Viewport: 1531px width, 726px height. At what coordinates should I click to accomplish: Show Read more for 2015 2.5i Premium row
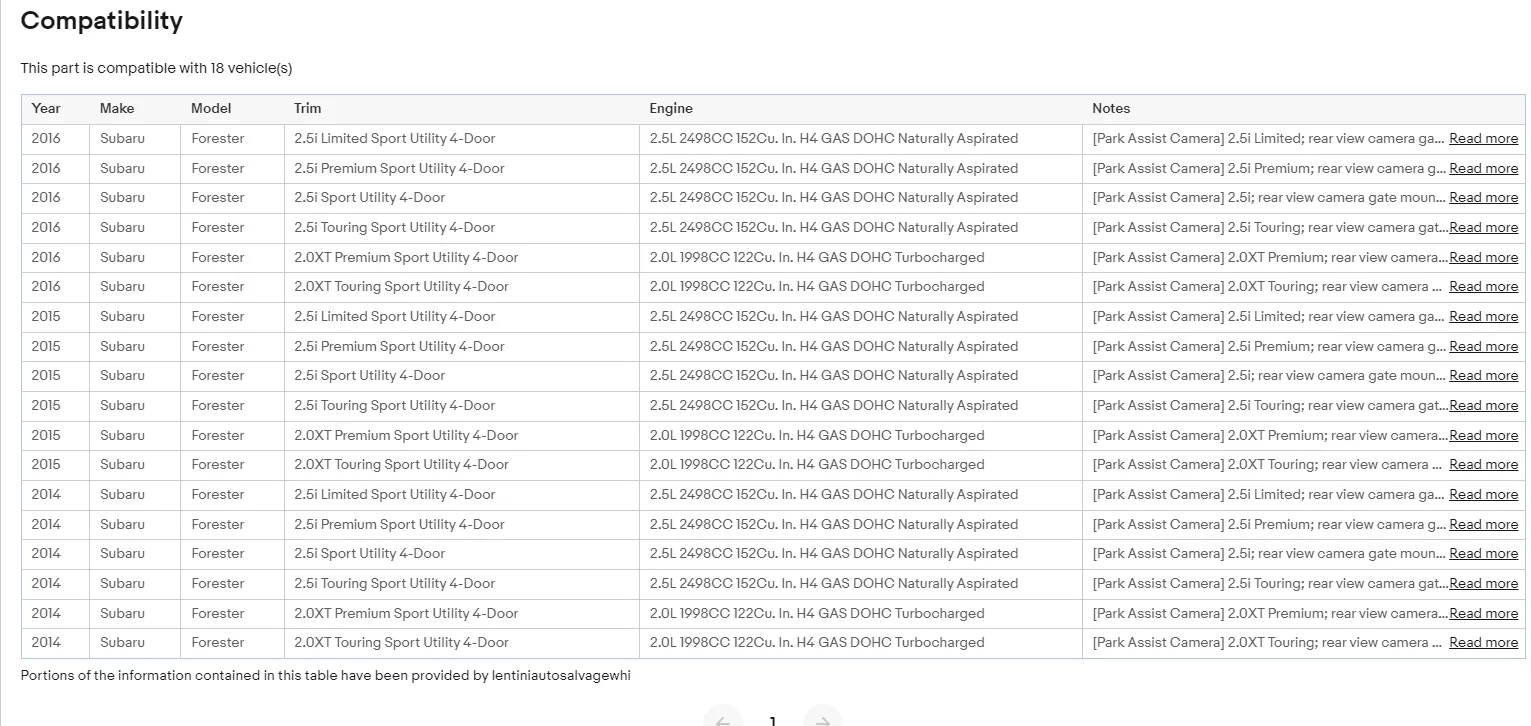click(x=1483, y=347)
